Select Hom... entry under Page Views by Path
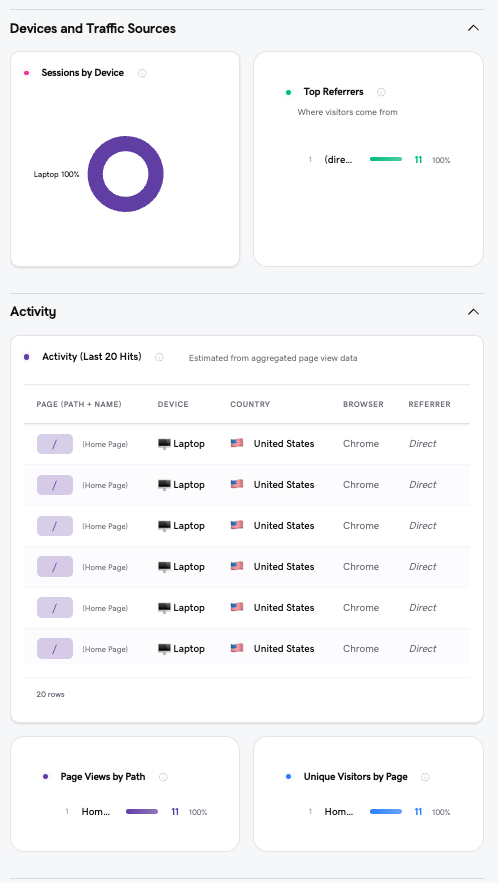This screenshot has height=883, width=498. coord(96,811)
